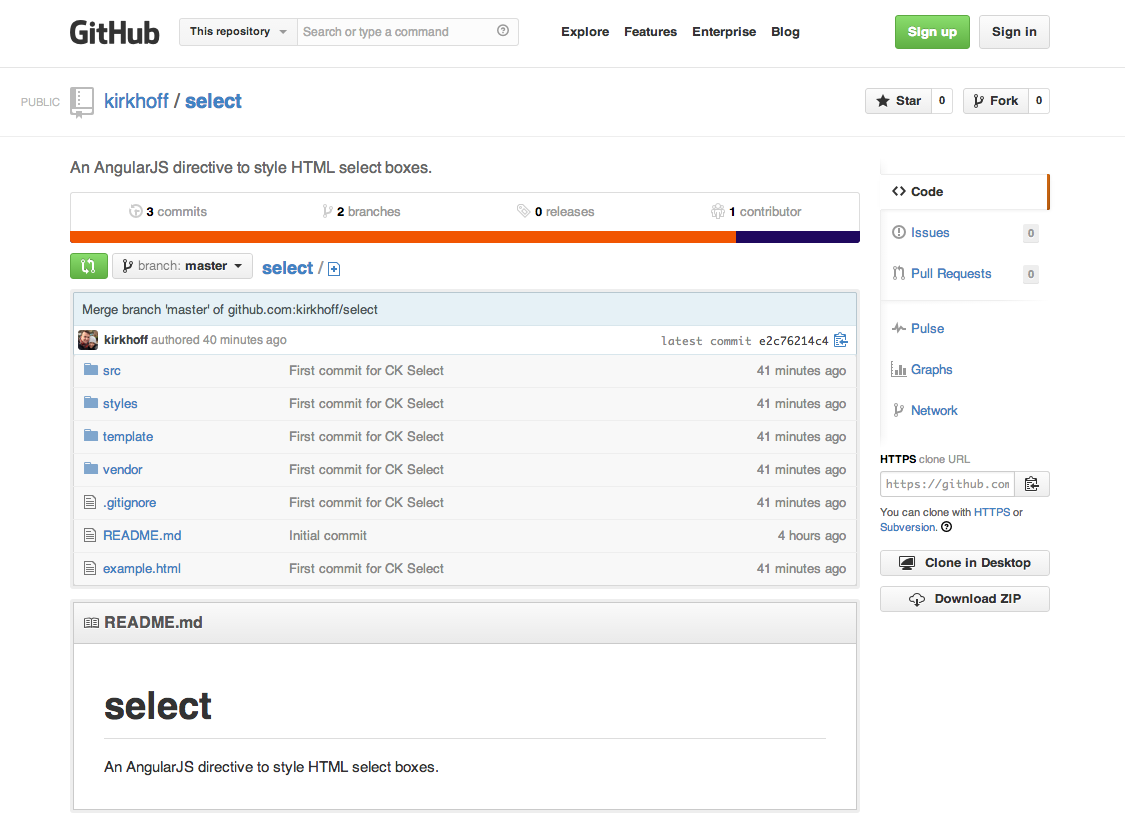Click kirkhoff's avatar in the commit bar
This screenshot has height=836, width=1125.
tap(88, 340)
